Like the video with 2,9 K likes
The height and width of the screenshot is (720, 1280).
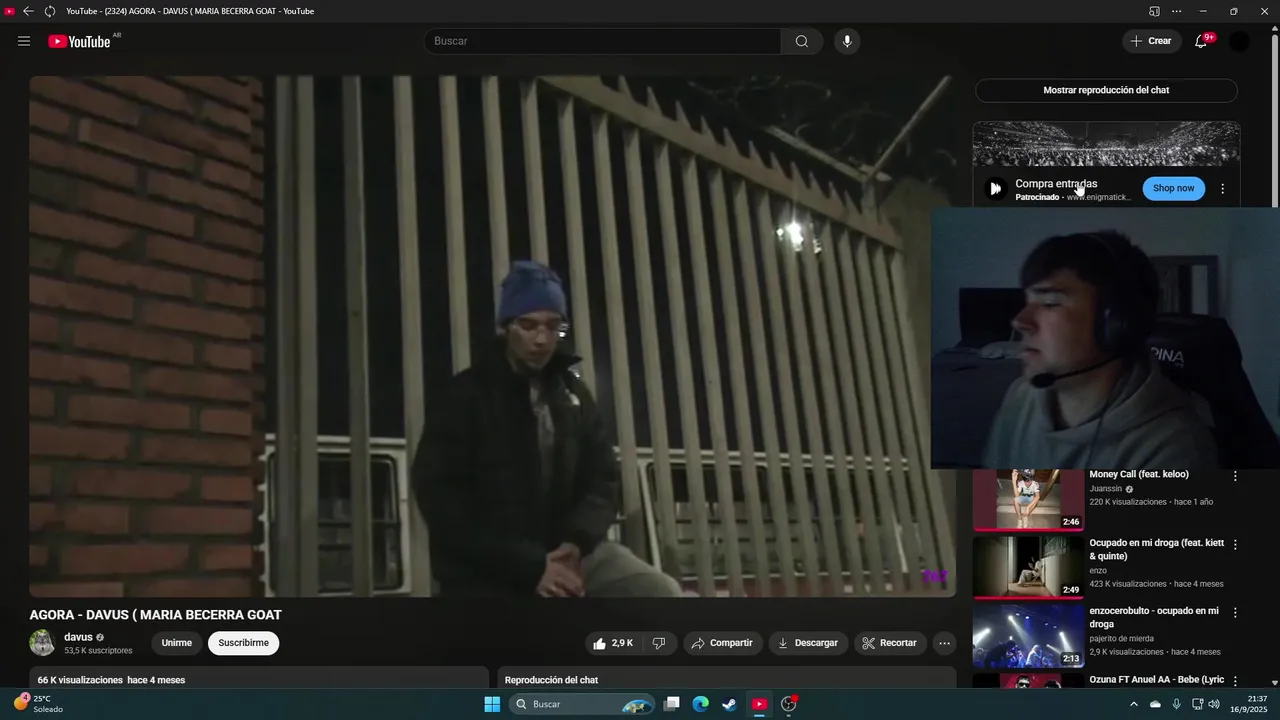(613, 643)
